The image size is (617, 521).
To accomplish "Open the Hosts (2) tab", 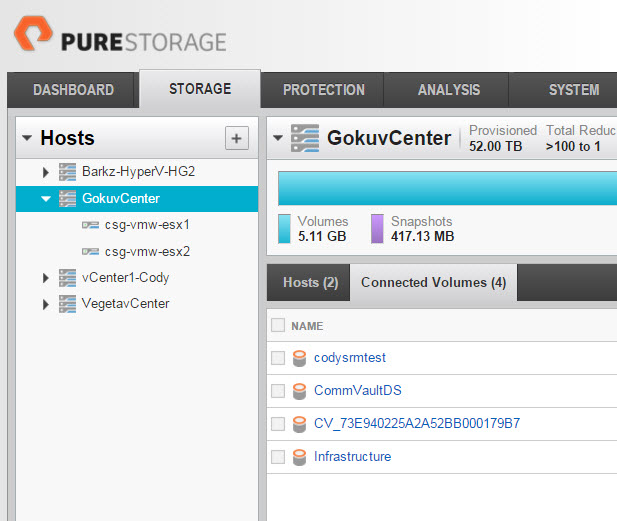I will point(308,283).
